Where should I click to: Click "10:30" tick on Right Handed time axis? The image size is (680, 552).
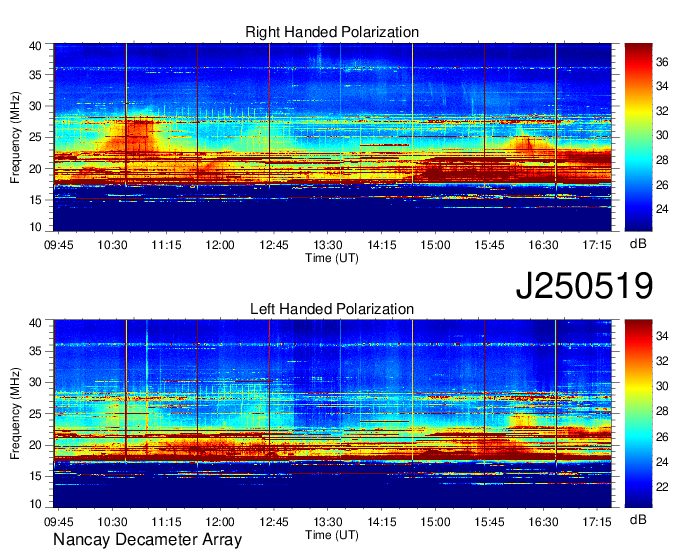pos(112,245)
